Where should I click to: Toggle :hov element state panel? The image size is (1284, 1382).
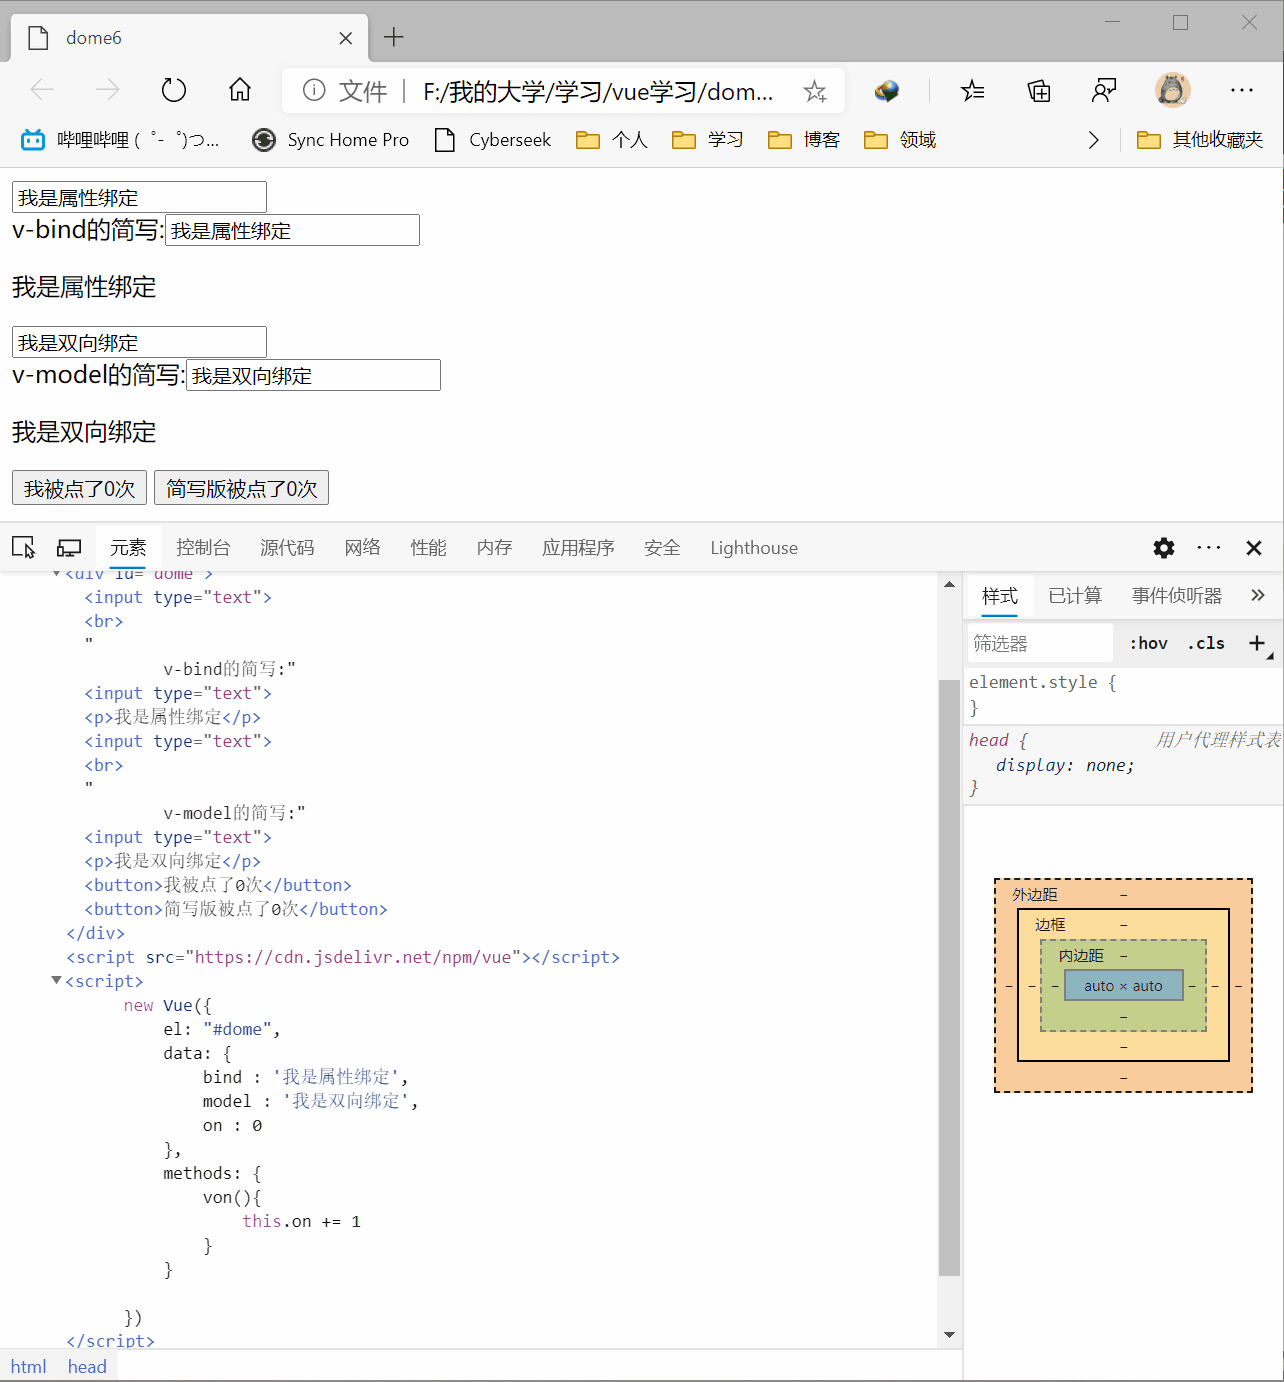pos(1148,644)
